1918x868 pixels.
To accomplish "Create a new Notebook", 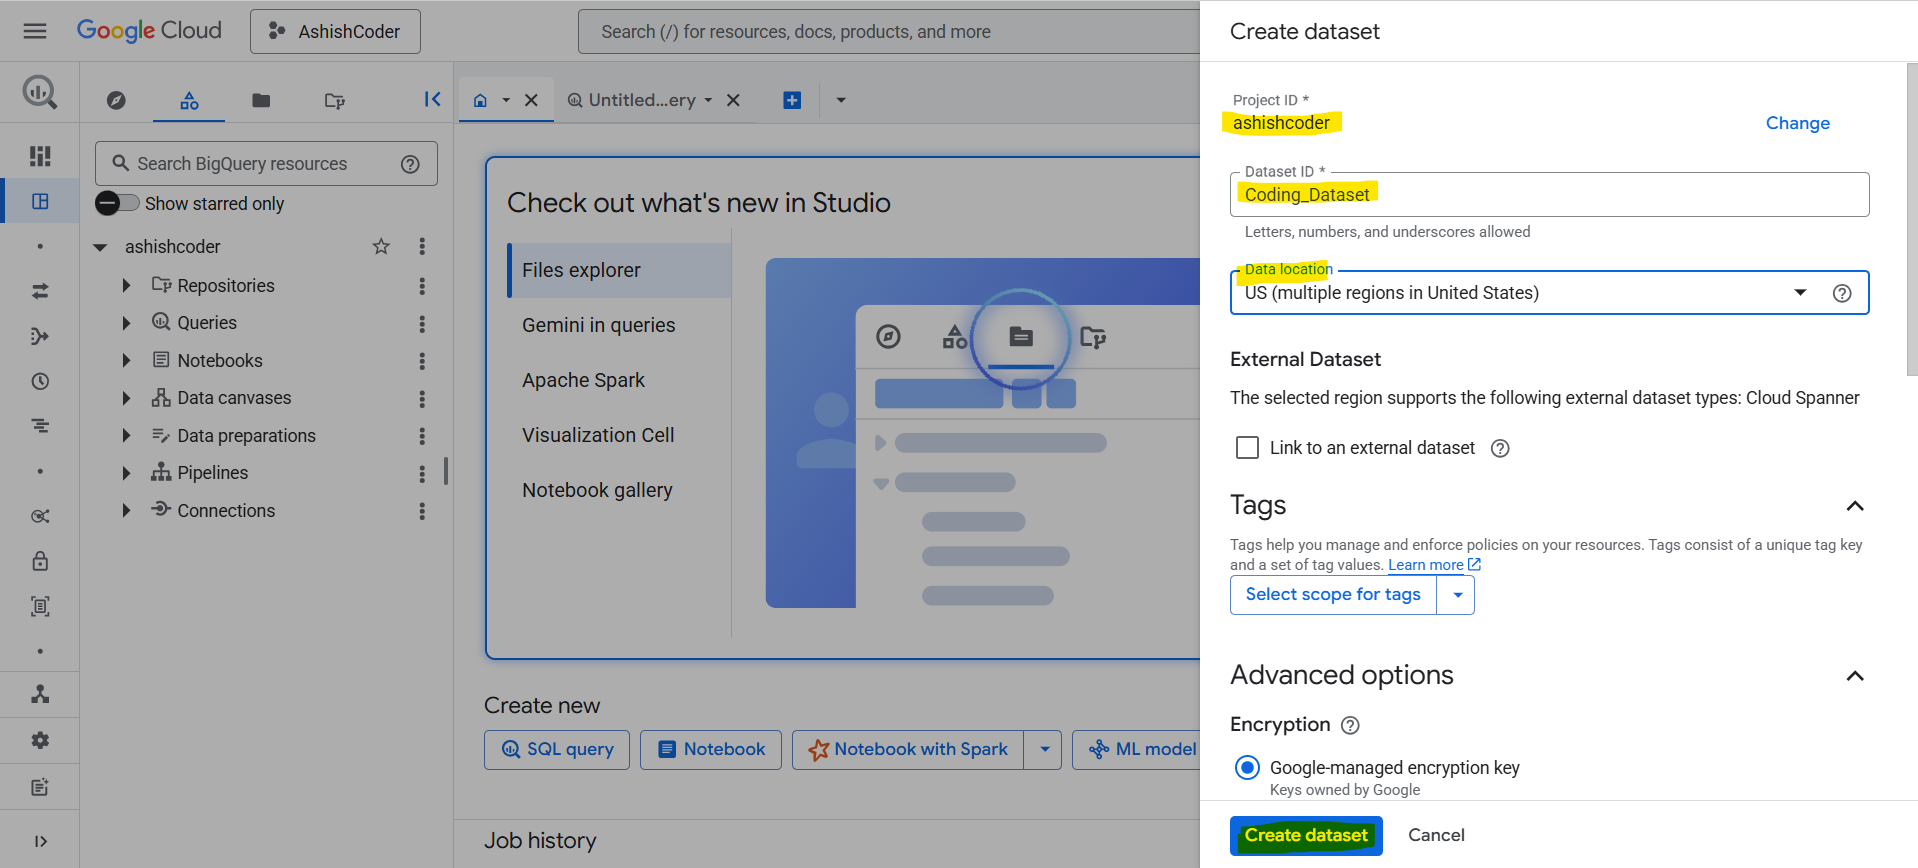I will [711, 750].
